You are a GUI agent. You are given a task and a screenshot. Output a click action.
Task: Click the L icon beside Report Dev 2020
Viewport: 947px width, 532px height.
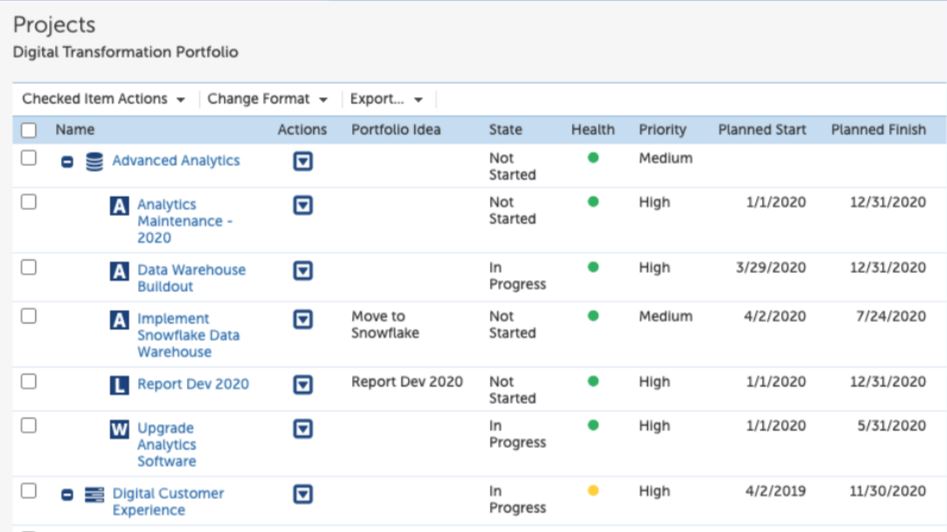120,385
